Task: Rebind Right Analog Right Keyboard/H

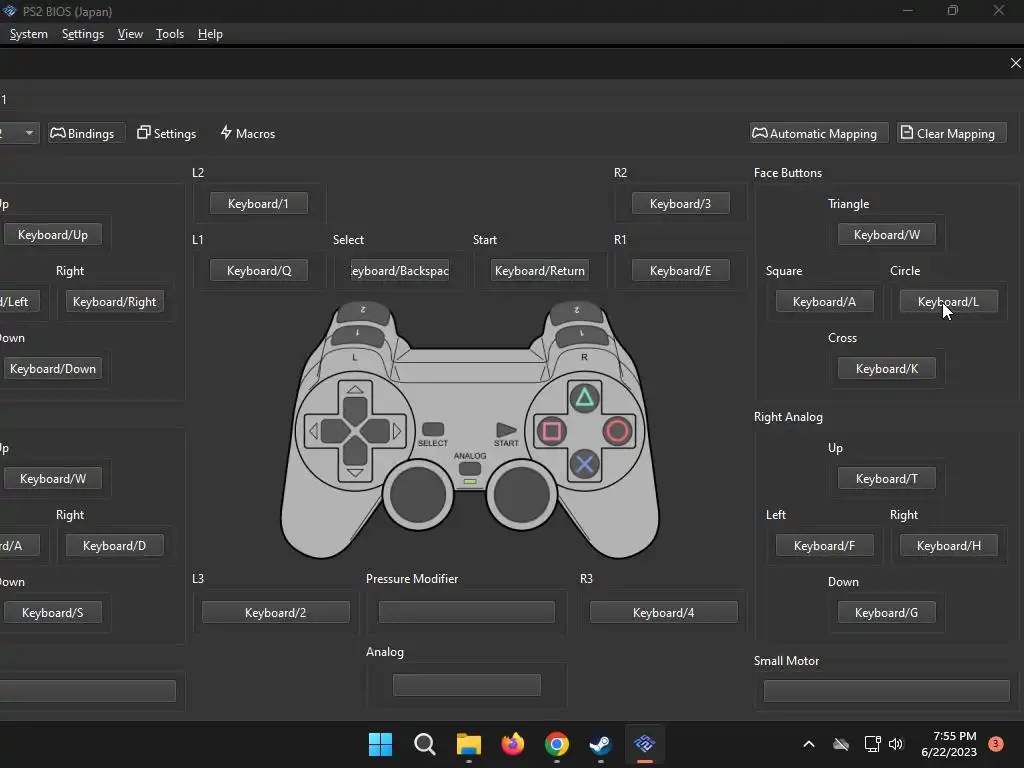Action: 949,545
